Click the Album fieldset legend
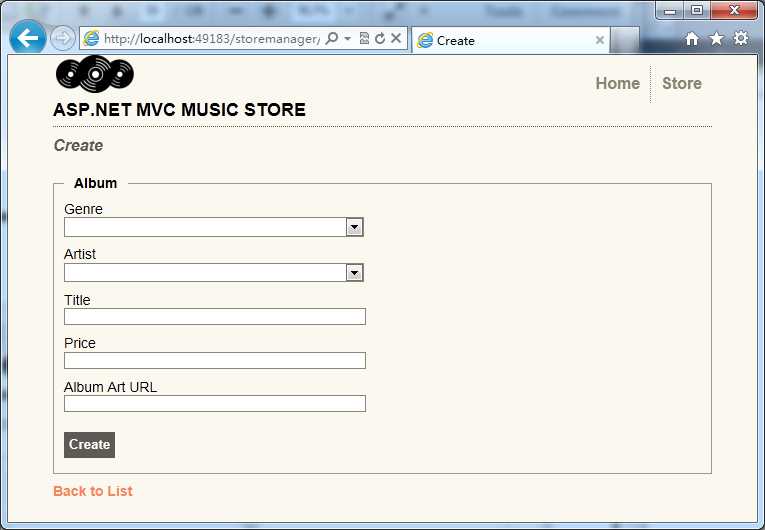This screenshot has width=765, height=530. click(x=96, y=183)
